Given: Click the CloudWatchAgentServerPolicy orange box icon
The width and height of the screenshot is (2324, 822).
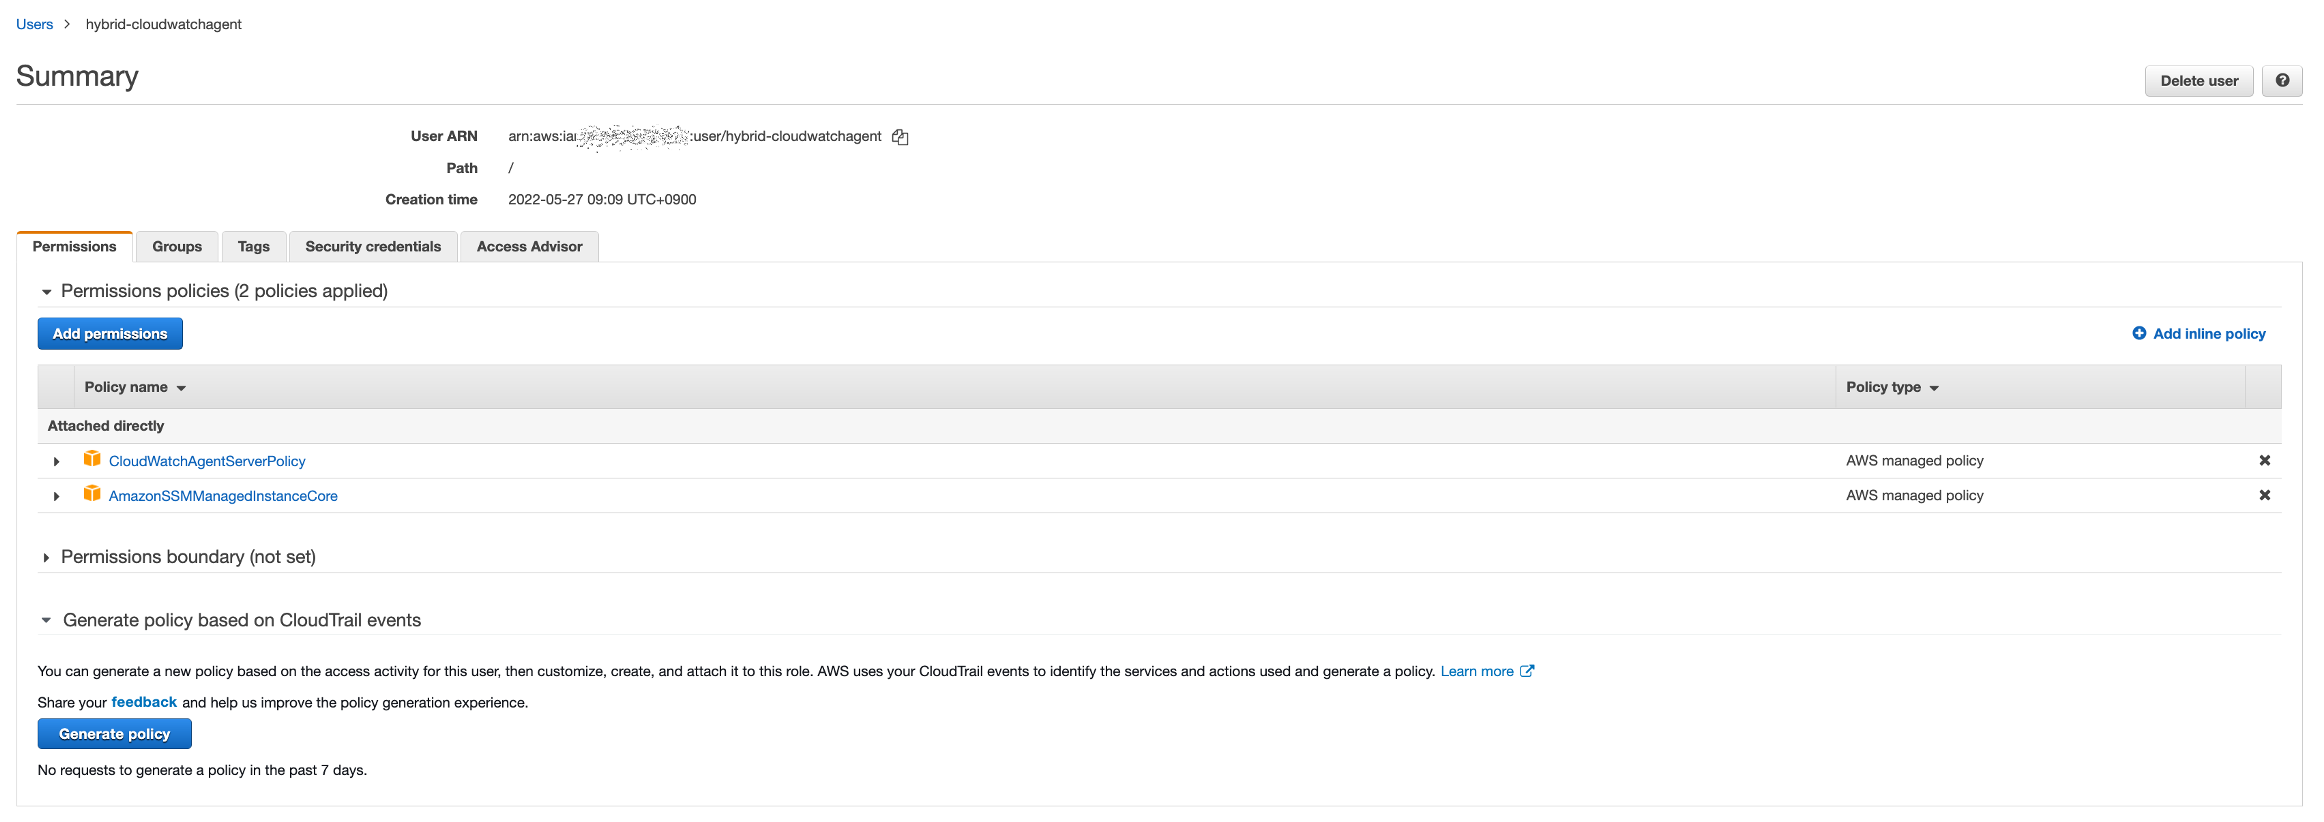Looking at the screenshot, I should (92, 459).
